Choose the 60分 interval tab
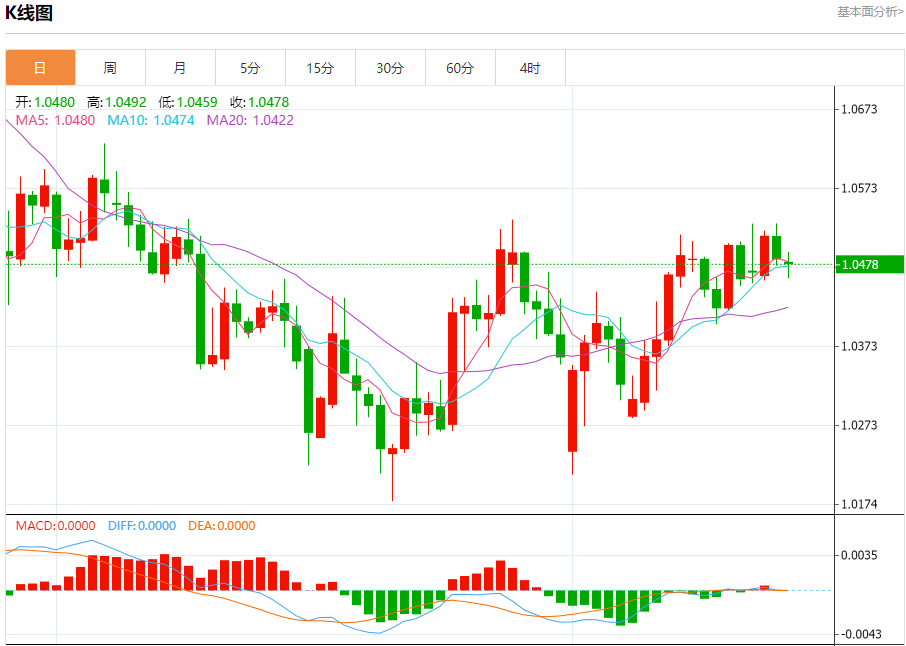906x646 pixels. pyautogui.click(x=460, y=68)
